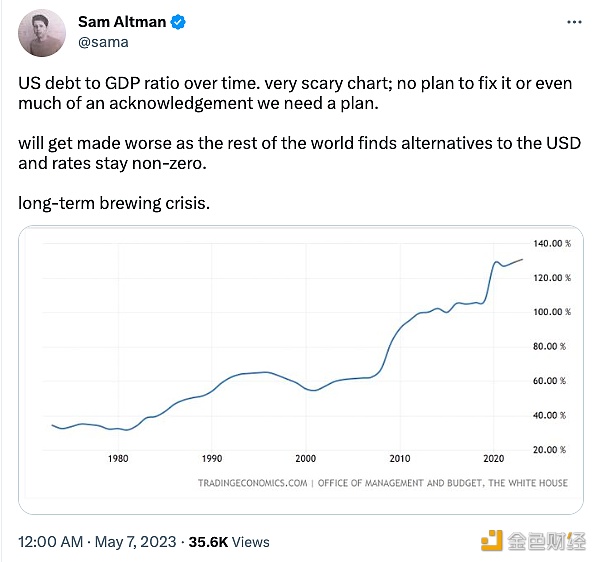The width and height of the screenshot is (597, 562).
Task: Click the 2020 x-axis label on chart
Action: click(493, 458)
